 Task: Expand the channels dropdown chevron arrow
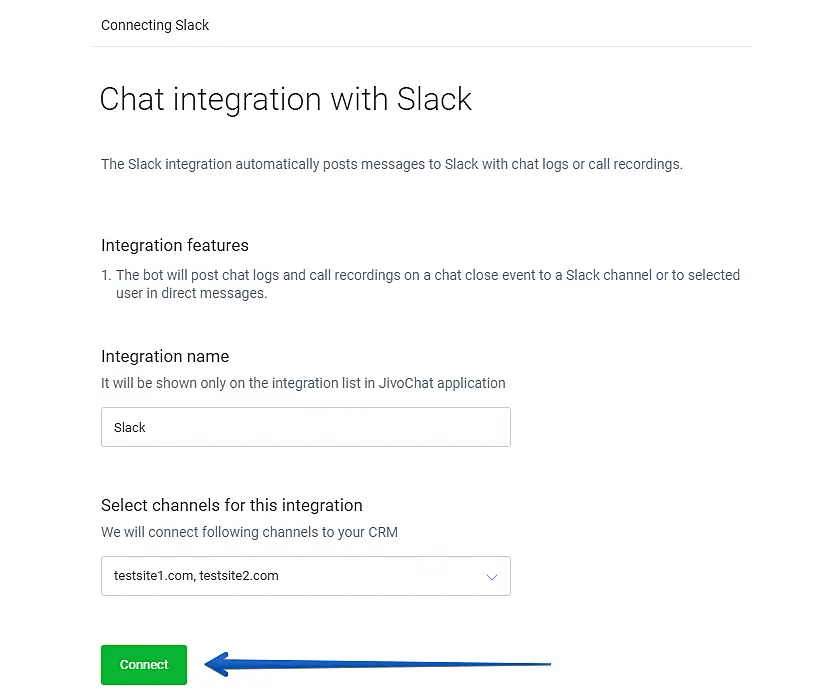coord(491,577)
